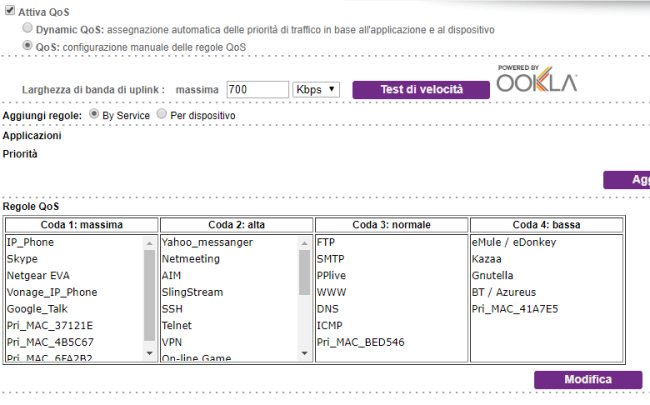The image size is (650, 405).
Task: Choose By Service rule option
Action: coord(94,114)
